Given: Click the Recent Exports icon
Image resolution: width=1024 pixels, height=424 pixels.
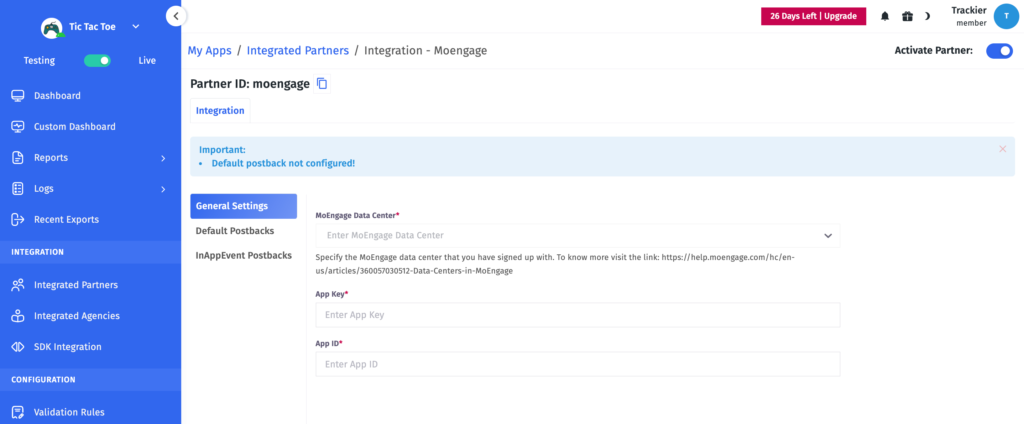Looking at the screenshot, I should 18,220.
